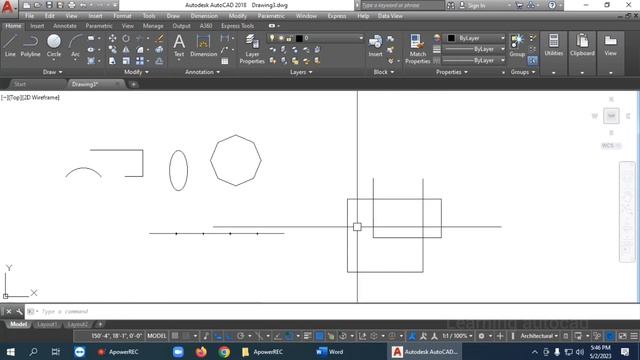The height and width of the screenshot is (360, 640).
Task: Select the Line tool in Draw panel
Action: (x=10, y=45)
